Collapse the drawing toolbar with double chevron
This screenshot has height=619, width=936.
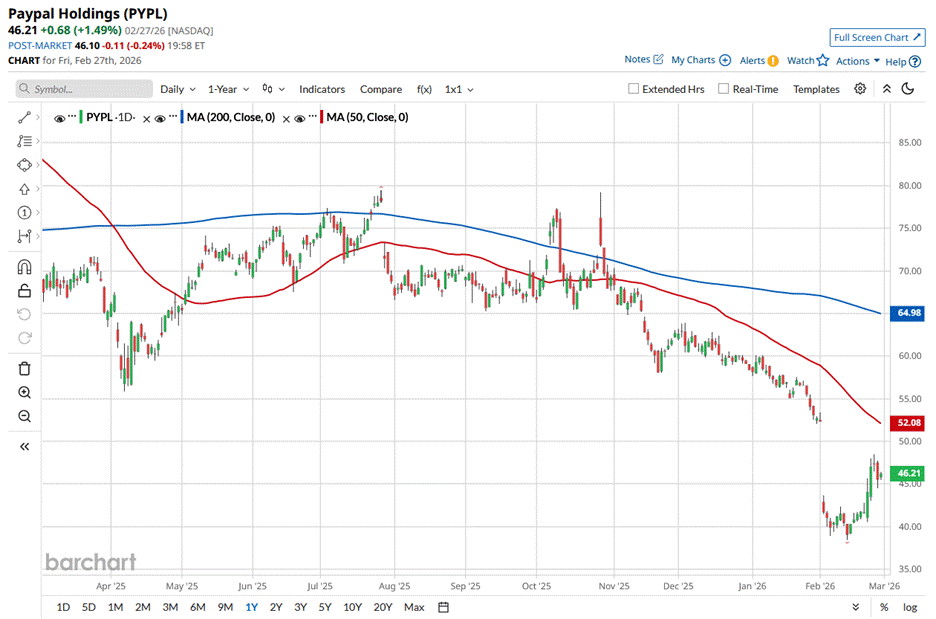24,446
